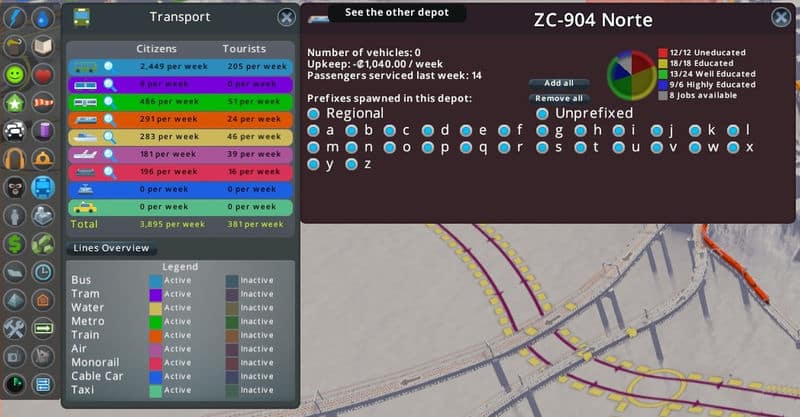Click the magnifier icon in the bus row
The image size is (800, 417).
(x=109, y=67)
